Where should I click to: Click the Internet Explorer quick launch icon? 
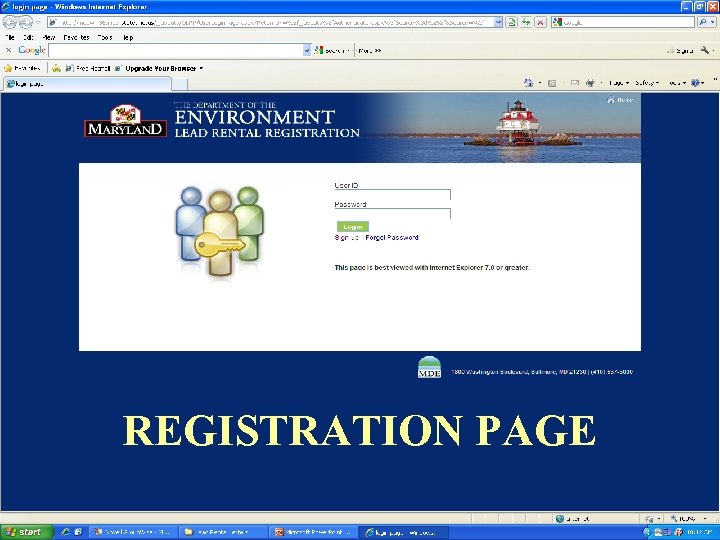(x=66, y=532)
